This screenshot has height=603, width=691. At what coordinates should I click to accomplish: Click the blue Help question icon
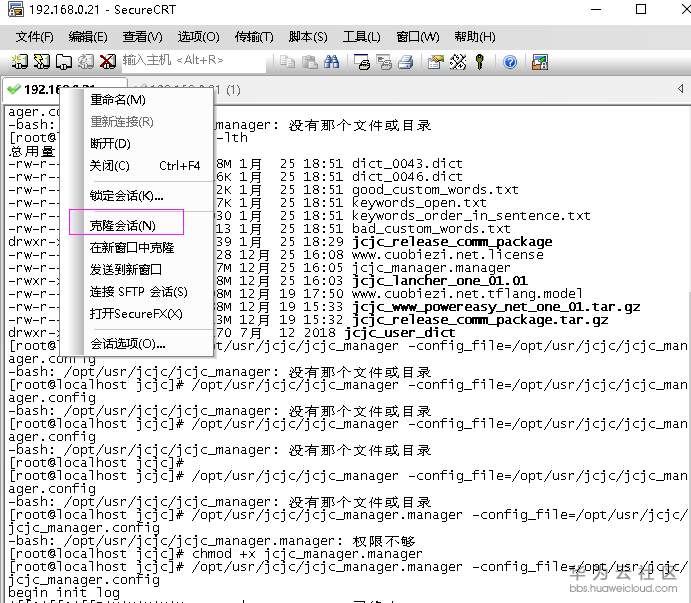pyautogui.click(x=510, y=62)
